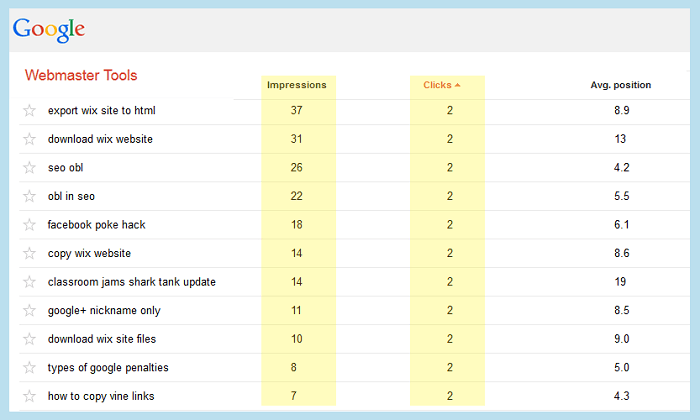The image size is (700, 420).
Task: Click the Google logo
Action: (x=49, y=29)
